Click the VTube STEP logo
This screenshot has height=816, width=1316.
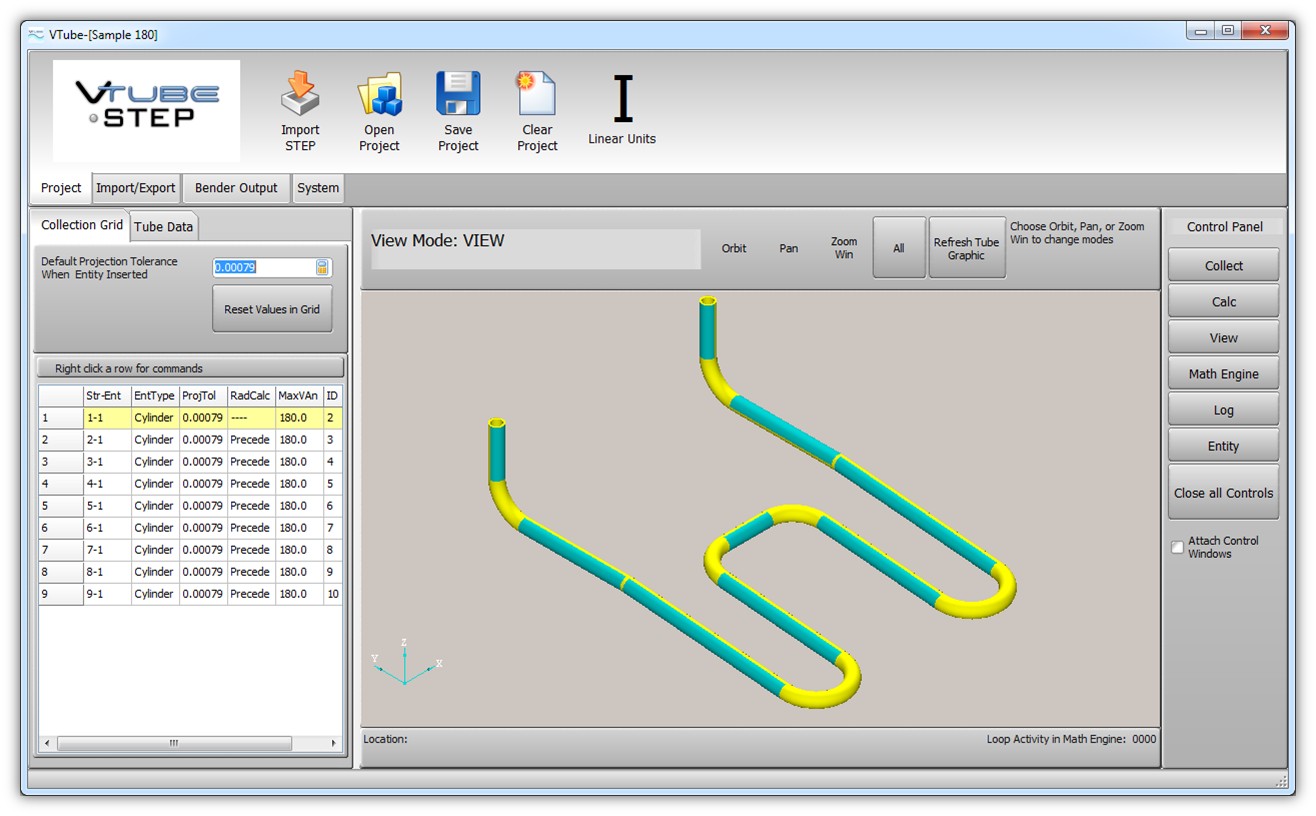[146, 109]
